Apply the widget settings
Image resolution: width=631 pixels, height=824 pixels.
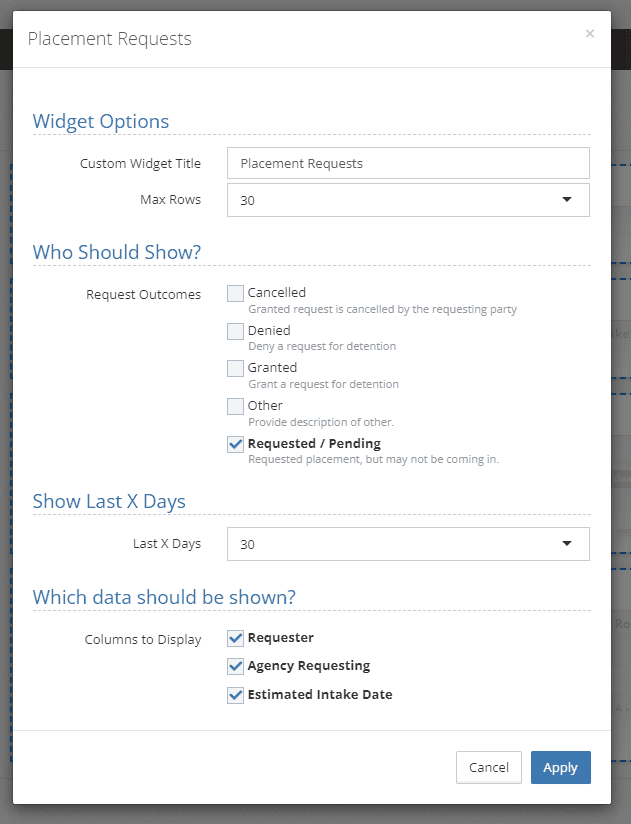point(561,767)
